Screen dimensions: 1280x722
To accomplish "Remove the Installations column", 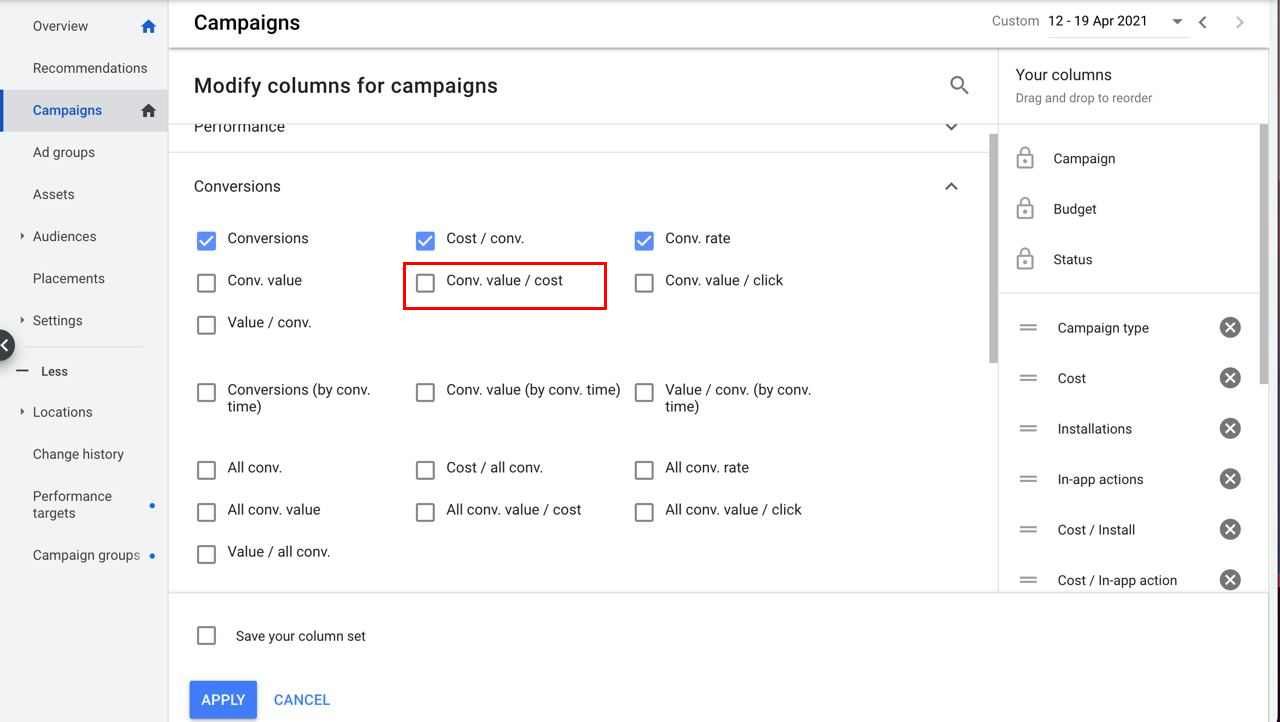I will 1230,429.
